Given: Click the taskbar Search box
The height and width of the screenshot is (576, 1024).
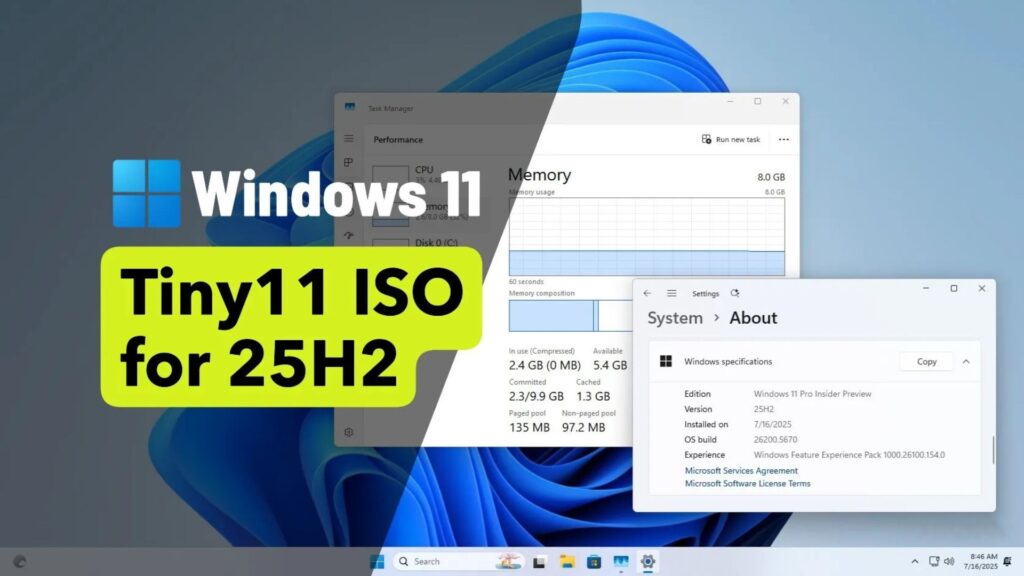Looking at the screenshot, I should [x=458, y=561].
